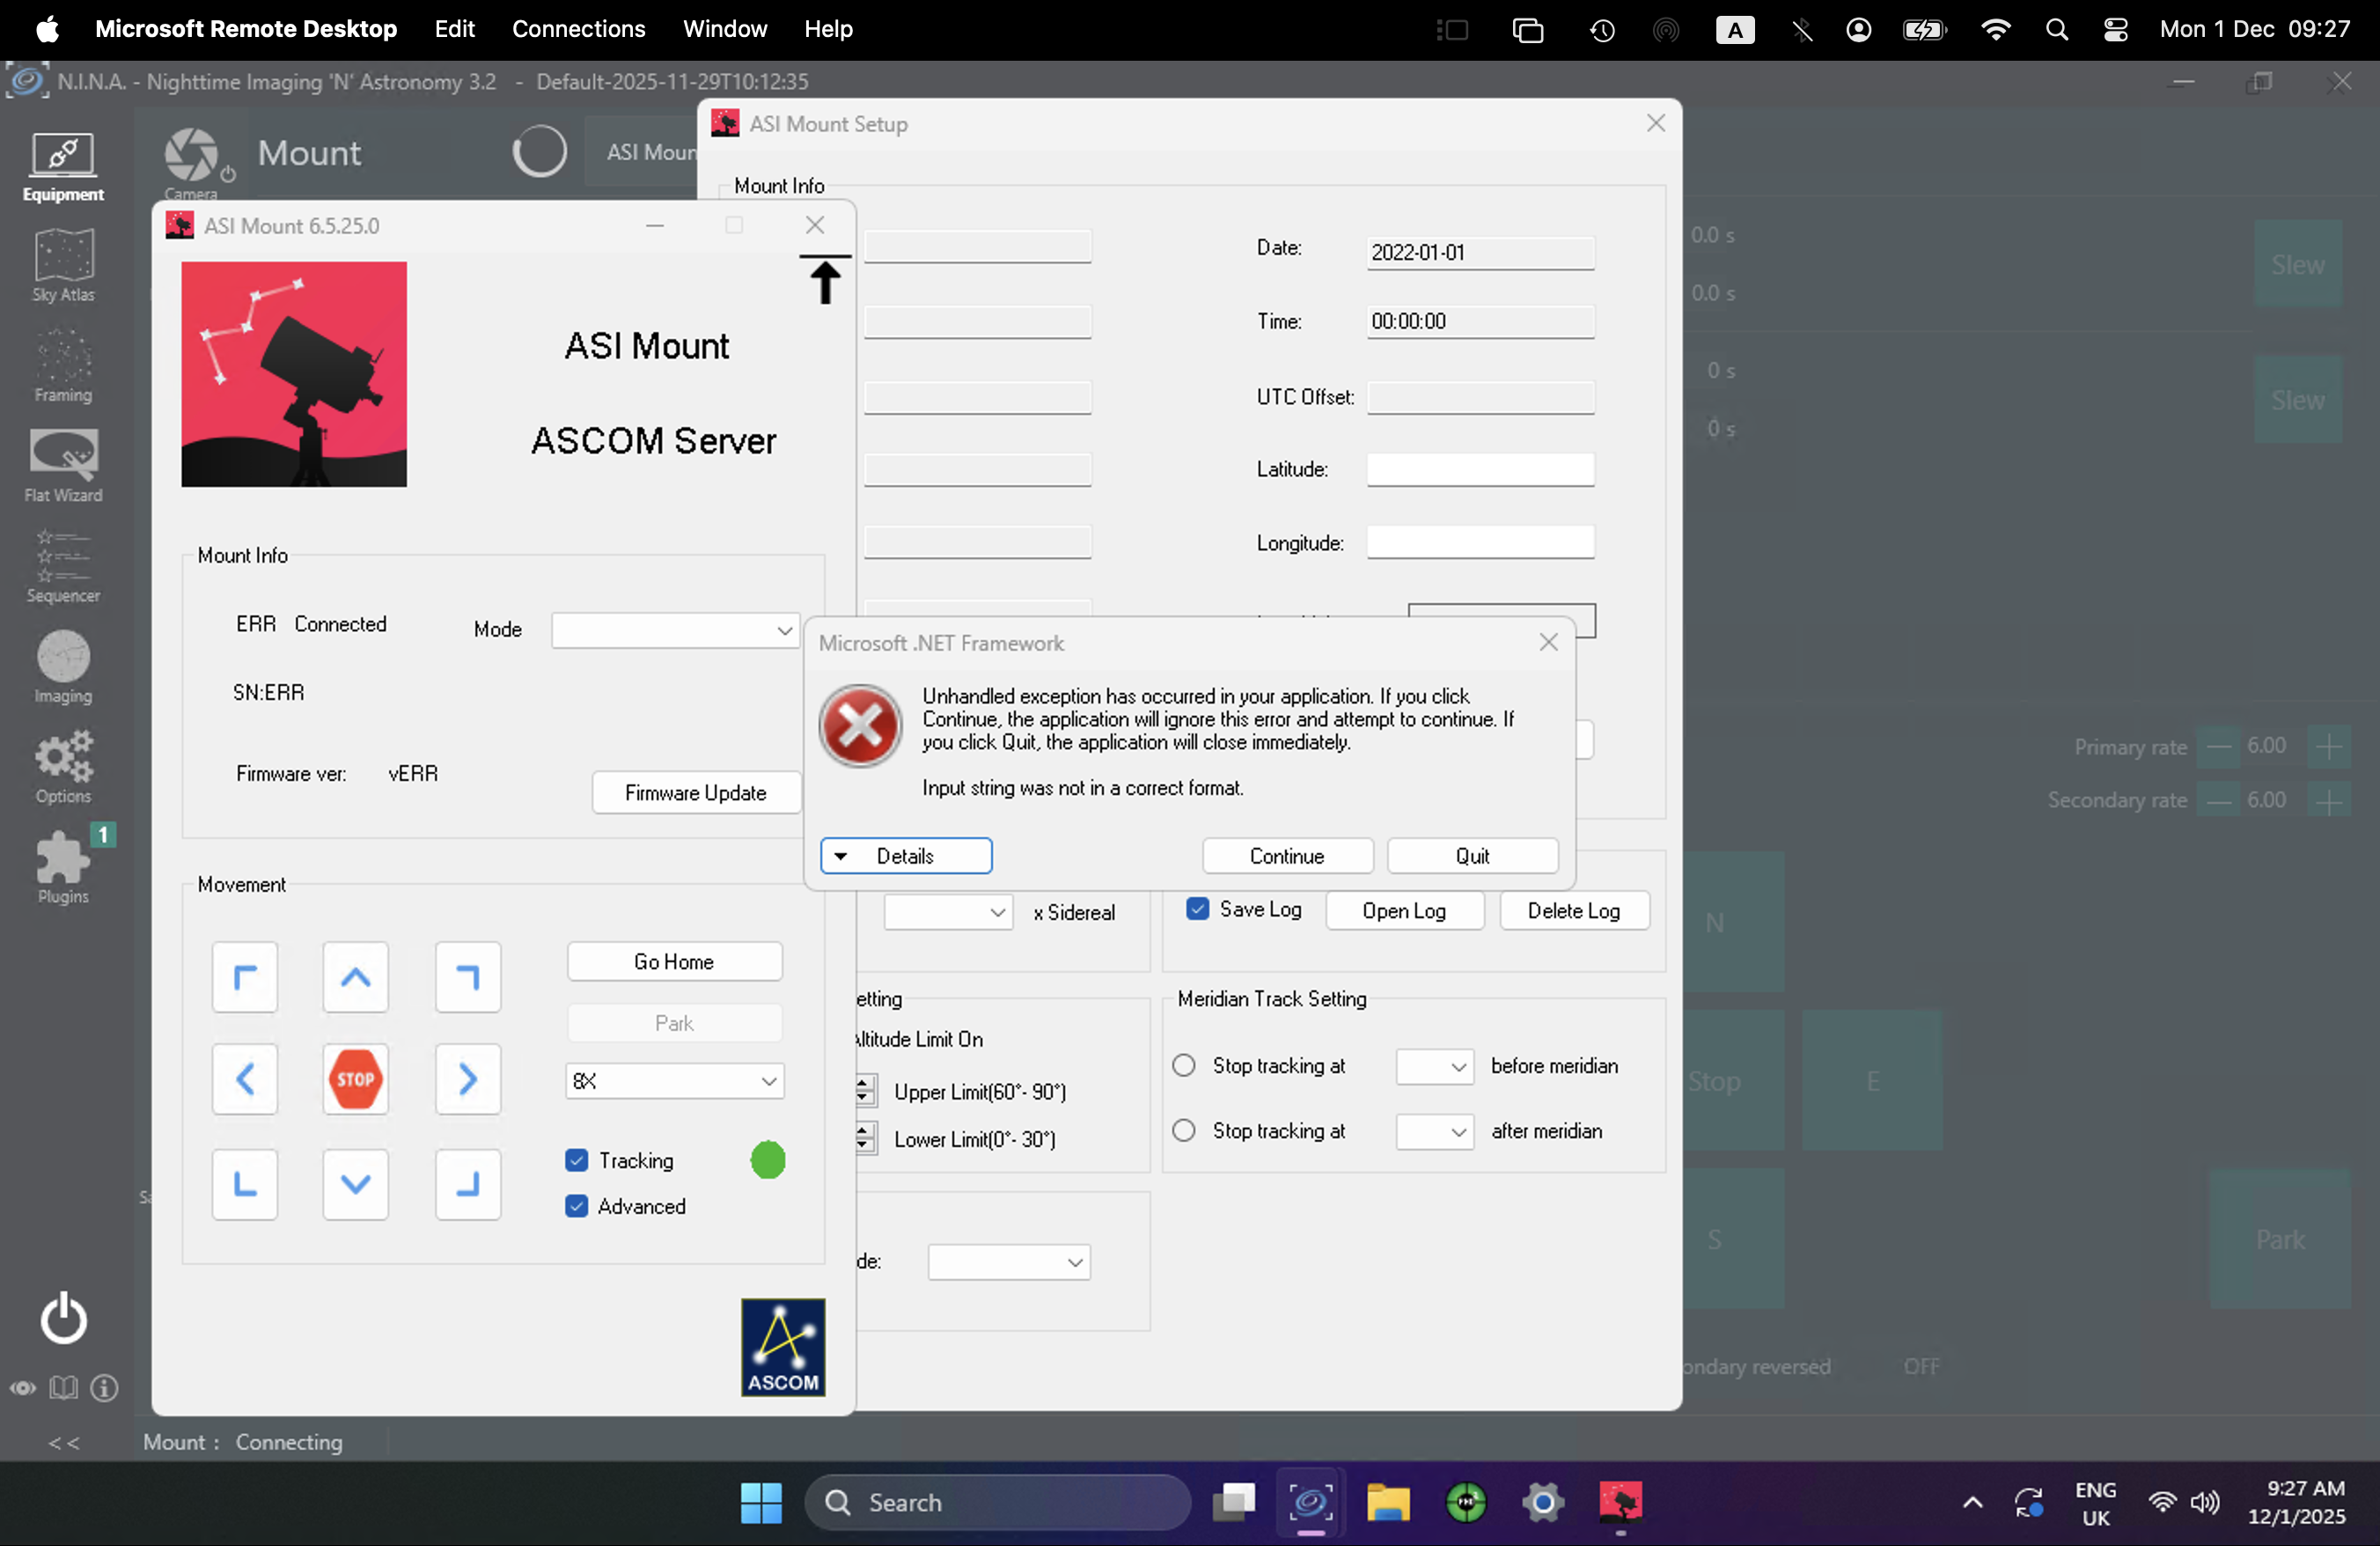Screen dimensions: 2380x1546
Task: Click inside the Latitude input field
Action: 1479,470
